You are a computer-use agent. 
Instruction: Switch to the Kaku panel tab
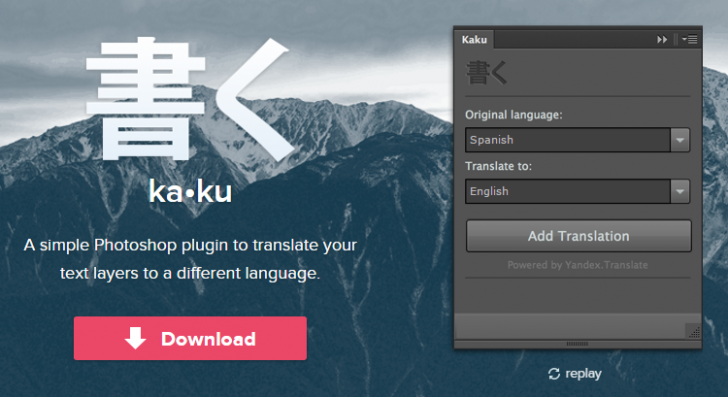pos(474,40)
